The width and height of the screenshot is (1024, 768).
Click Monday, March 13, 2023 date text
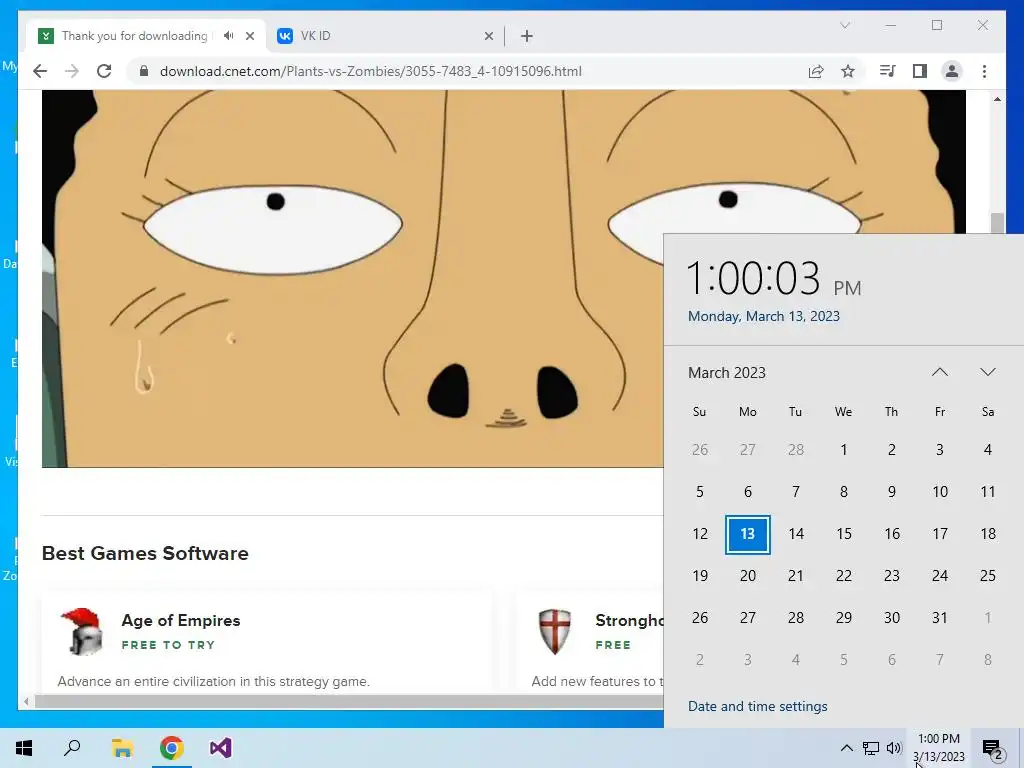[x=763, y=316]
